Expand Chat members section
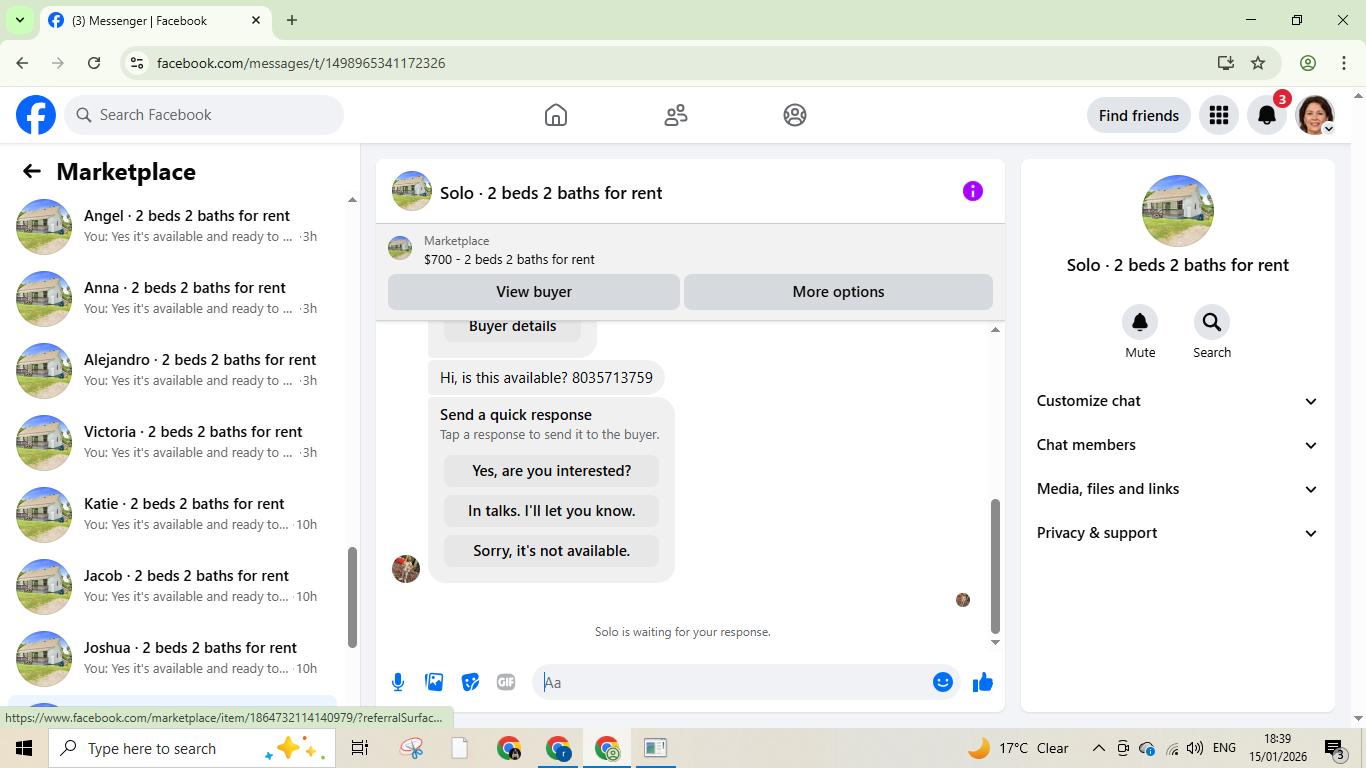 point(1178,445)
